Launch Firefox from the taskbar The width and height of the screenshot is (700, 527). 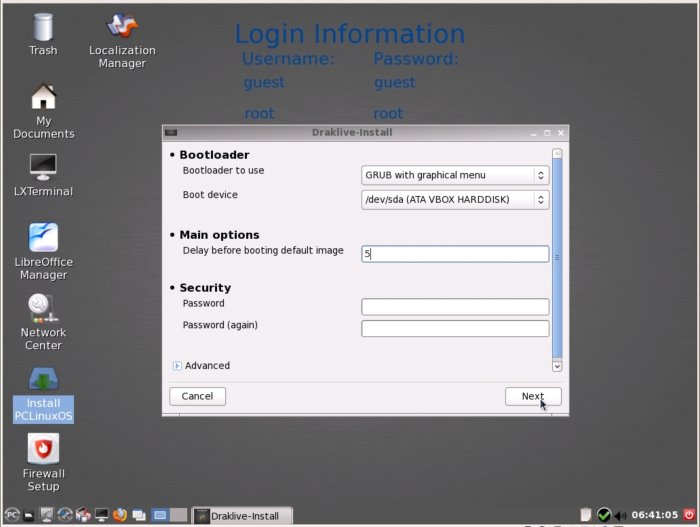[120, 516]
